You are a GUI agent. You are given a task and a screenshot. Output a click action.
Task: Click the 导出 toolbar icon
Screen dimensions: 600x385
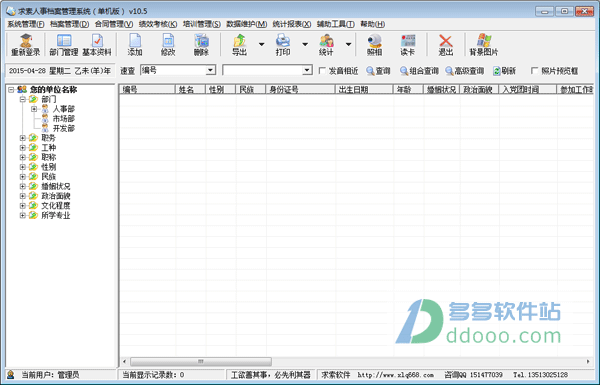pyautogui.click(x=240, y=45)
